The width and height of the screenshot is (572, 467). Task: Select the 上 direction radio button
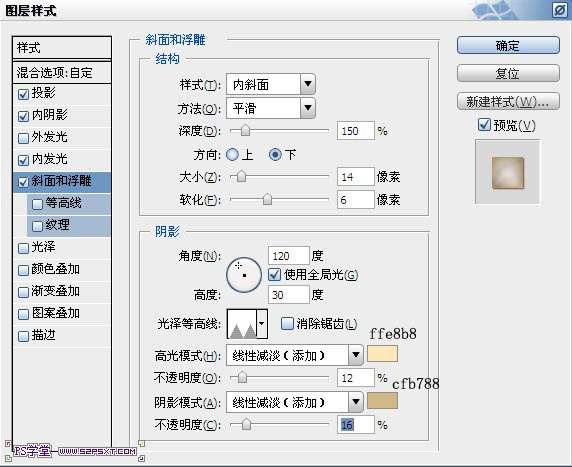(232, 155)
